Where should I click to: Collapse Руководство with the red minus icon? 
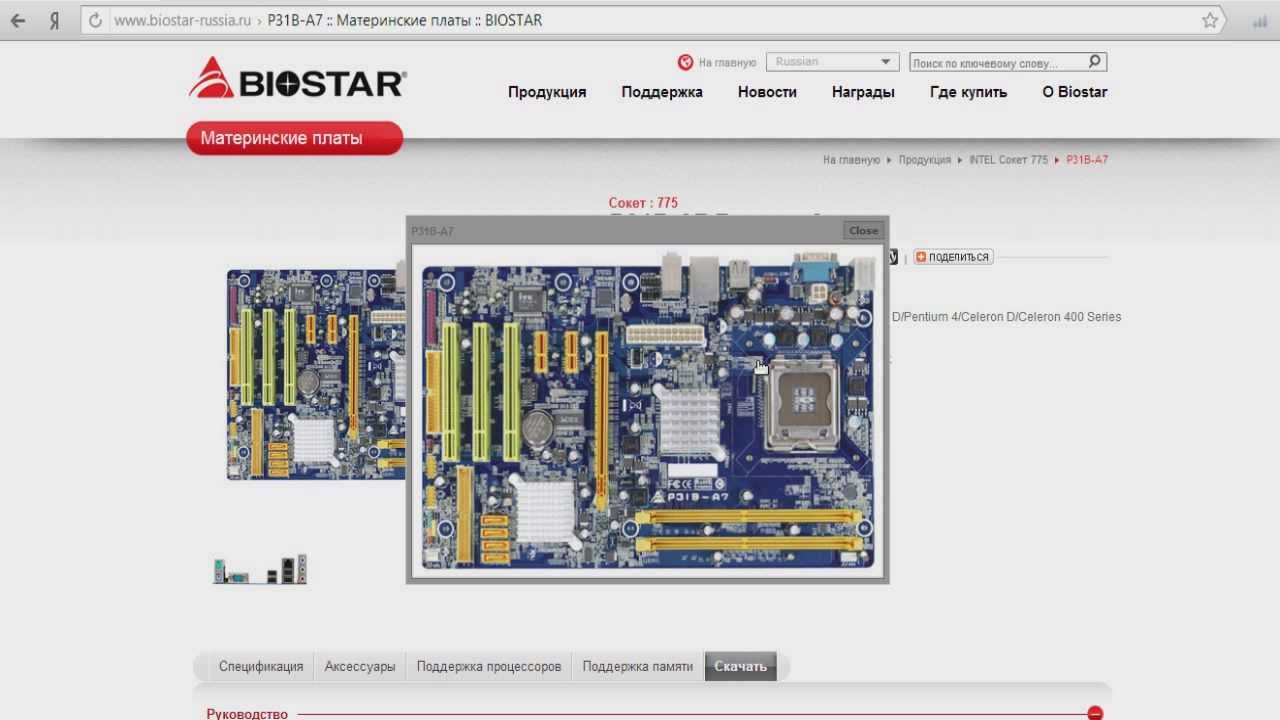click(1095, 713)
